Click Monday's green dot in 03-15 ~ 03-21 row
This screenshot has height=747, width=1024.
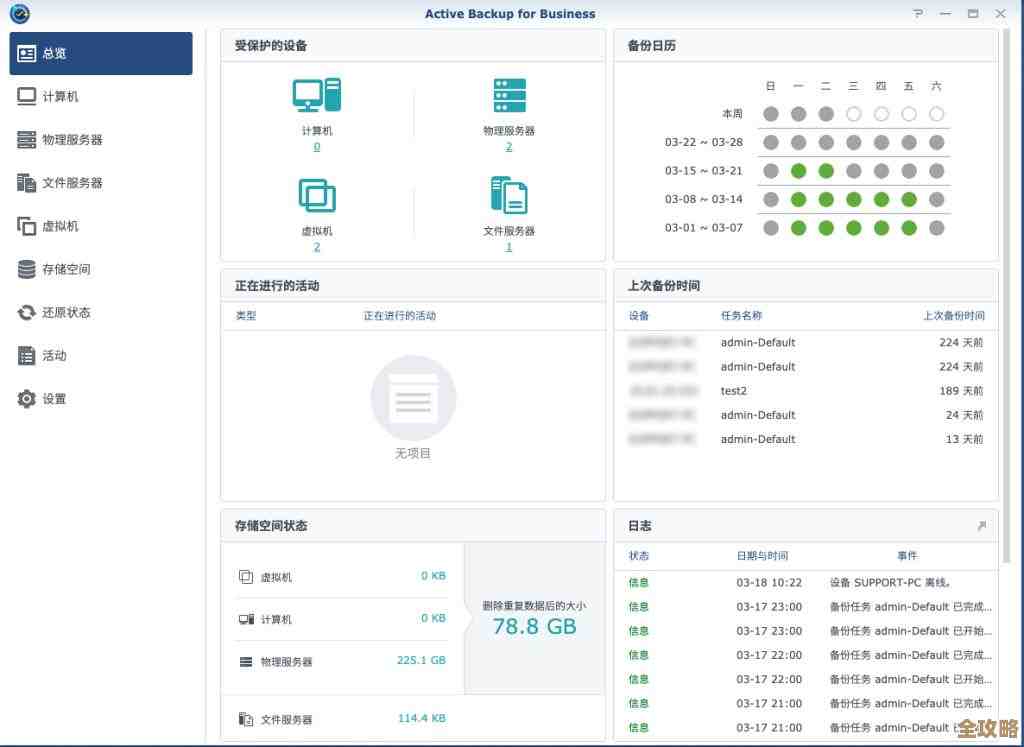coord(798,171)
